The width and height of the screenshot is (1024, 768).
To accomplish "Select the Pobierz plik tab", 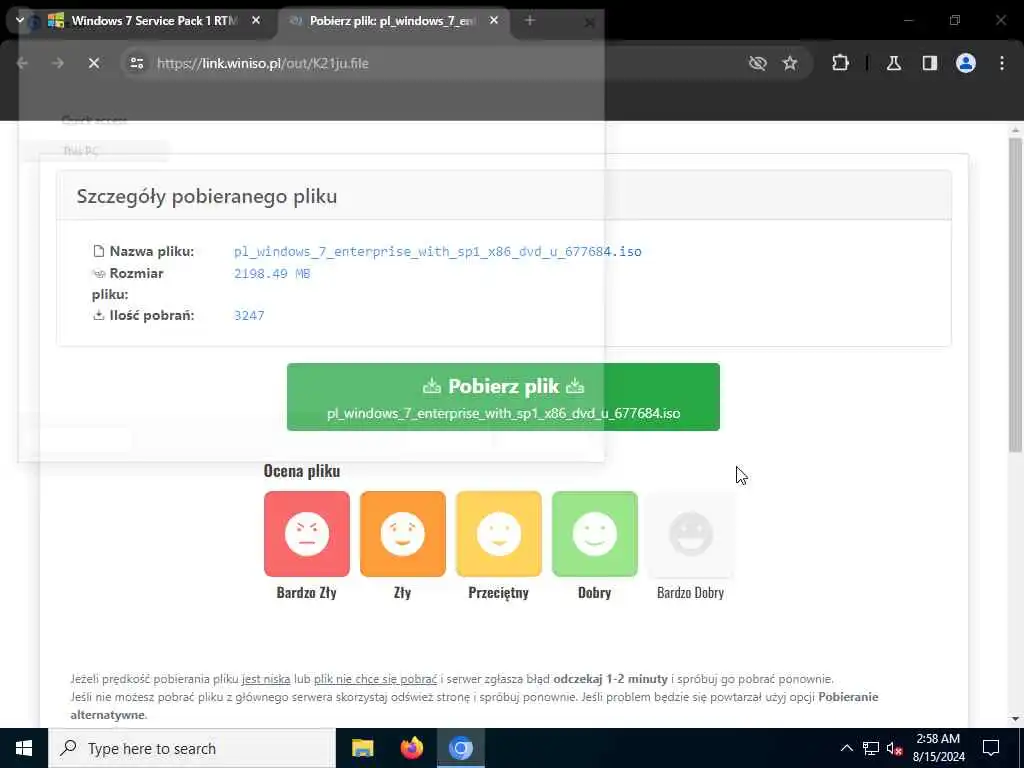I will point(392,21).
